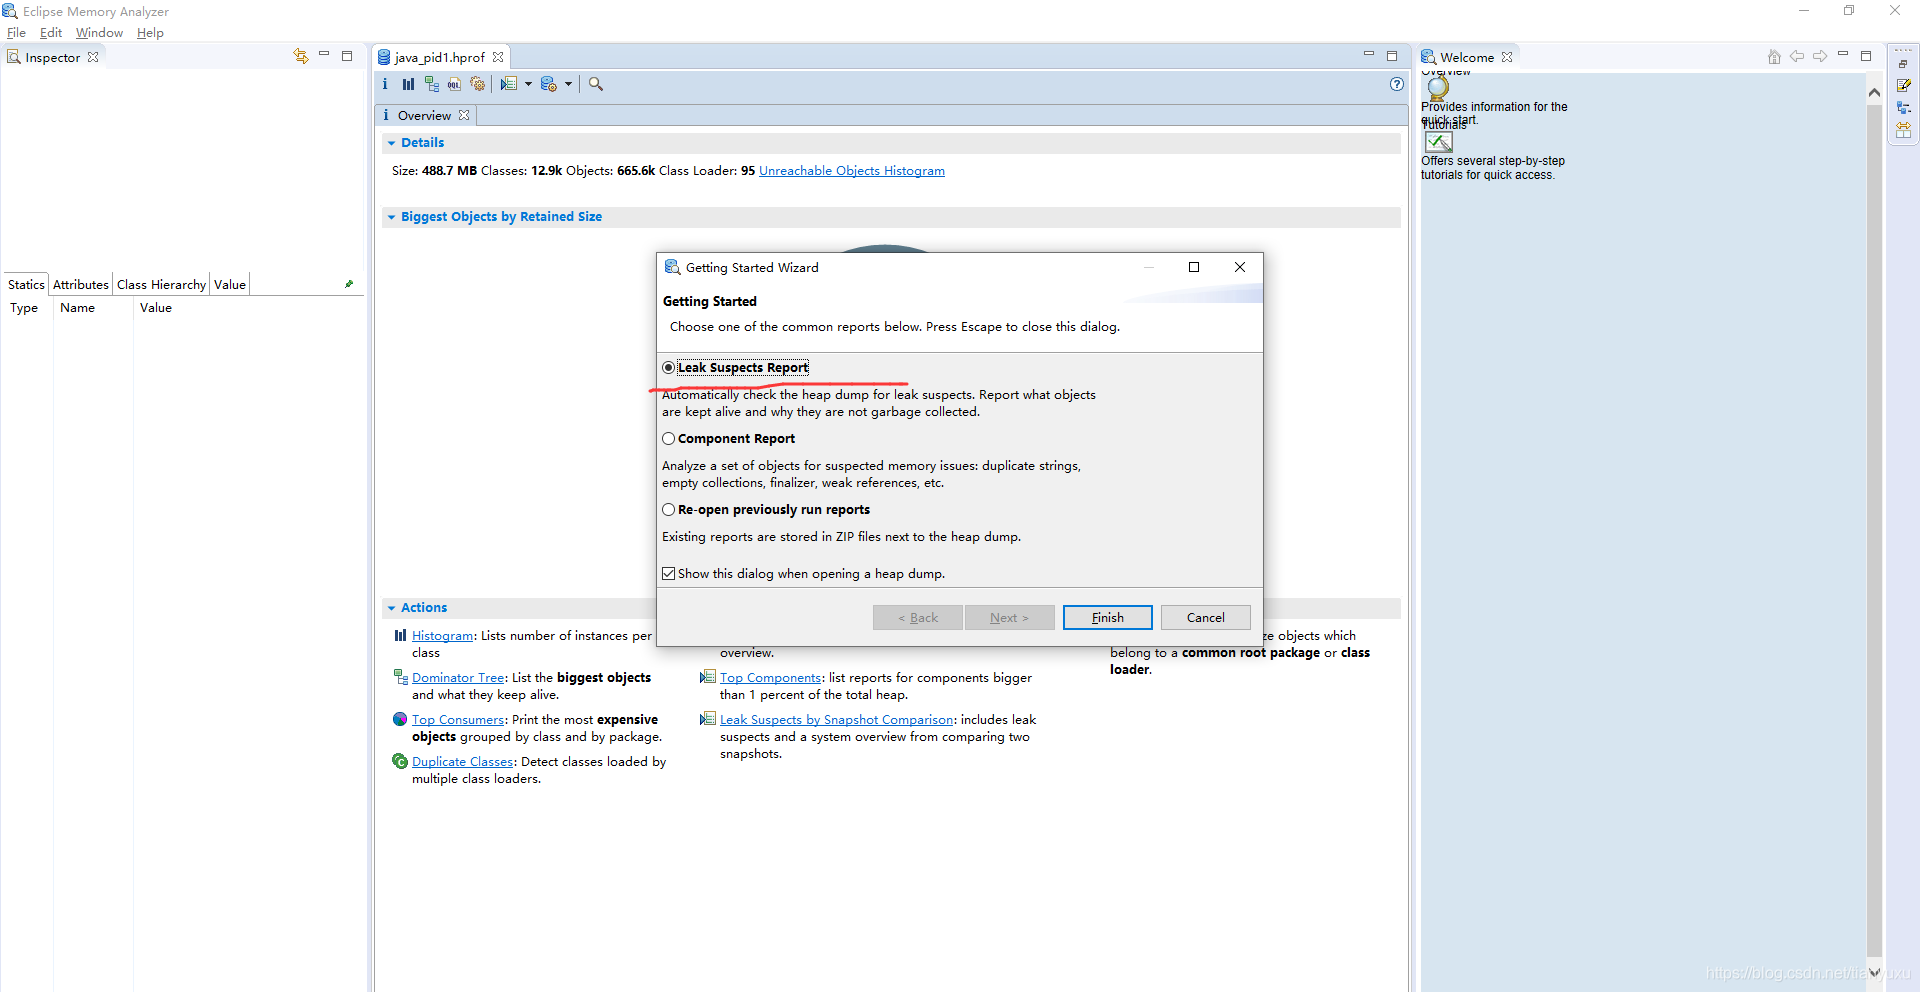Open the Top Components link
Viewport: 1920px width, 992px height.
click(770, 678)
